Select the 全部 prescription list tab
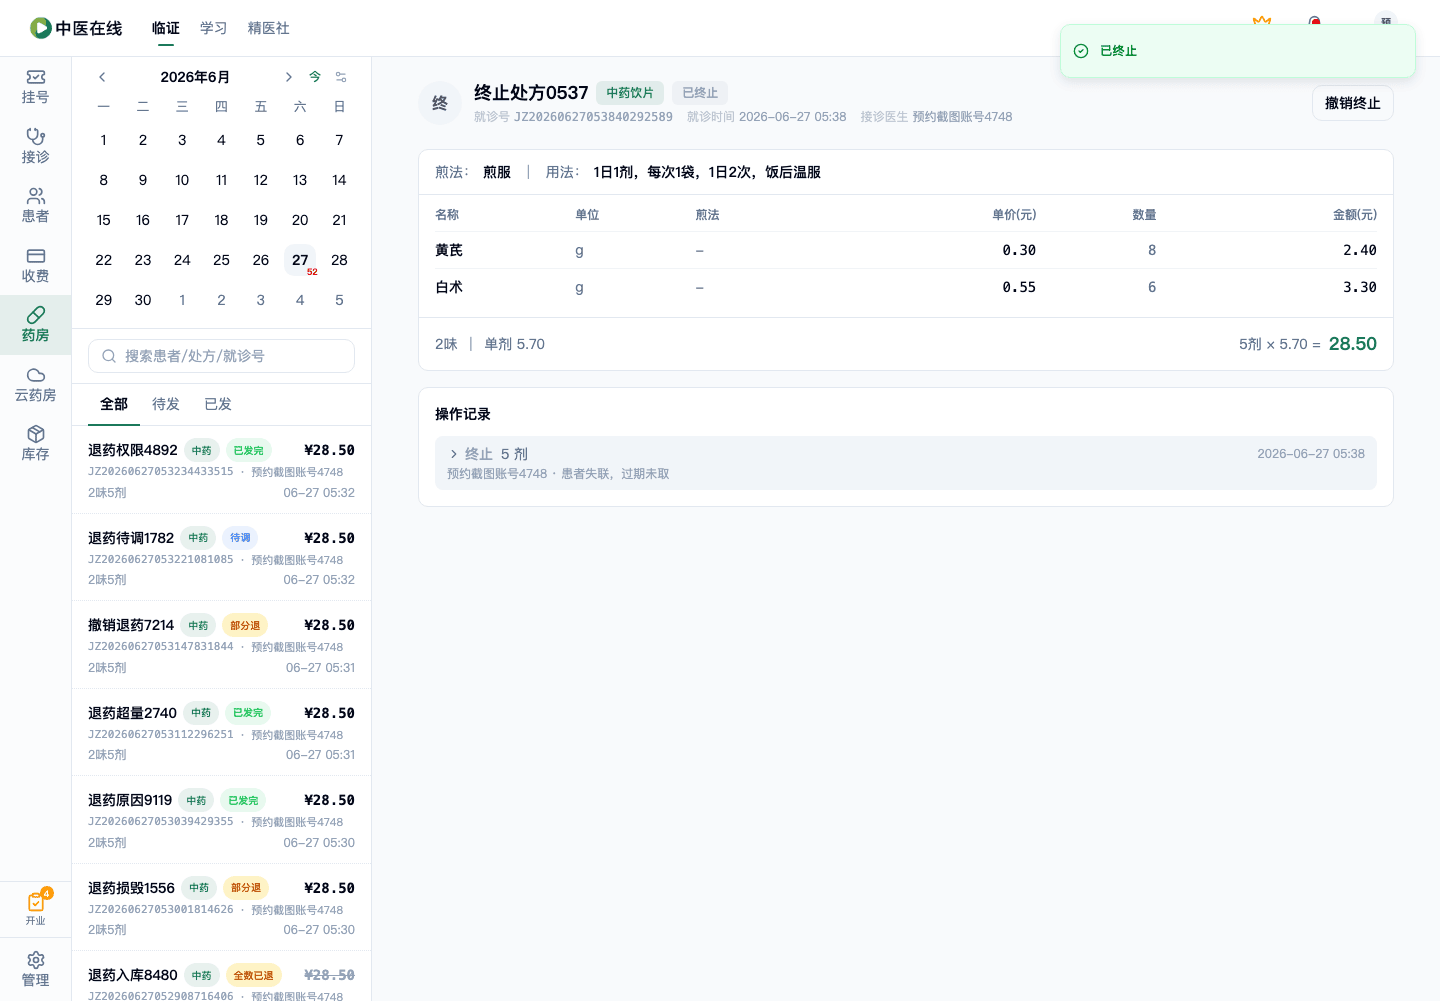 point(114,404)
